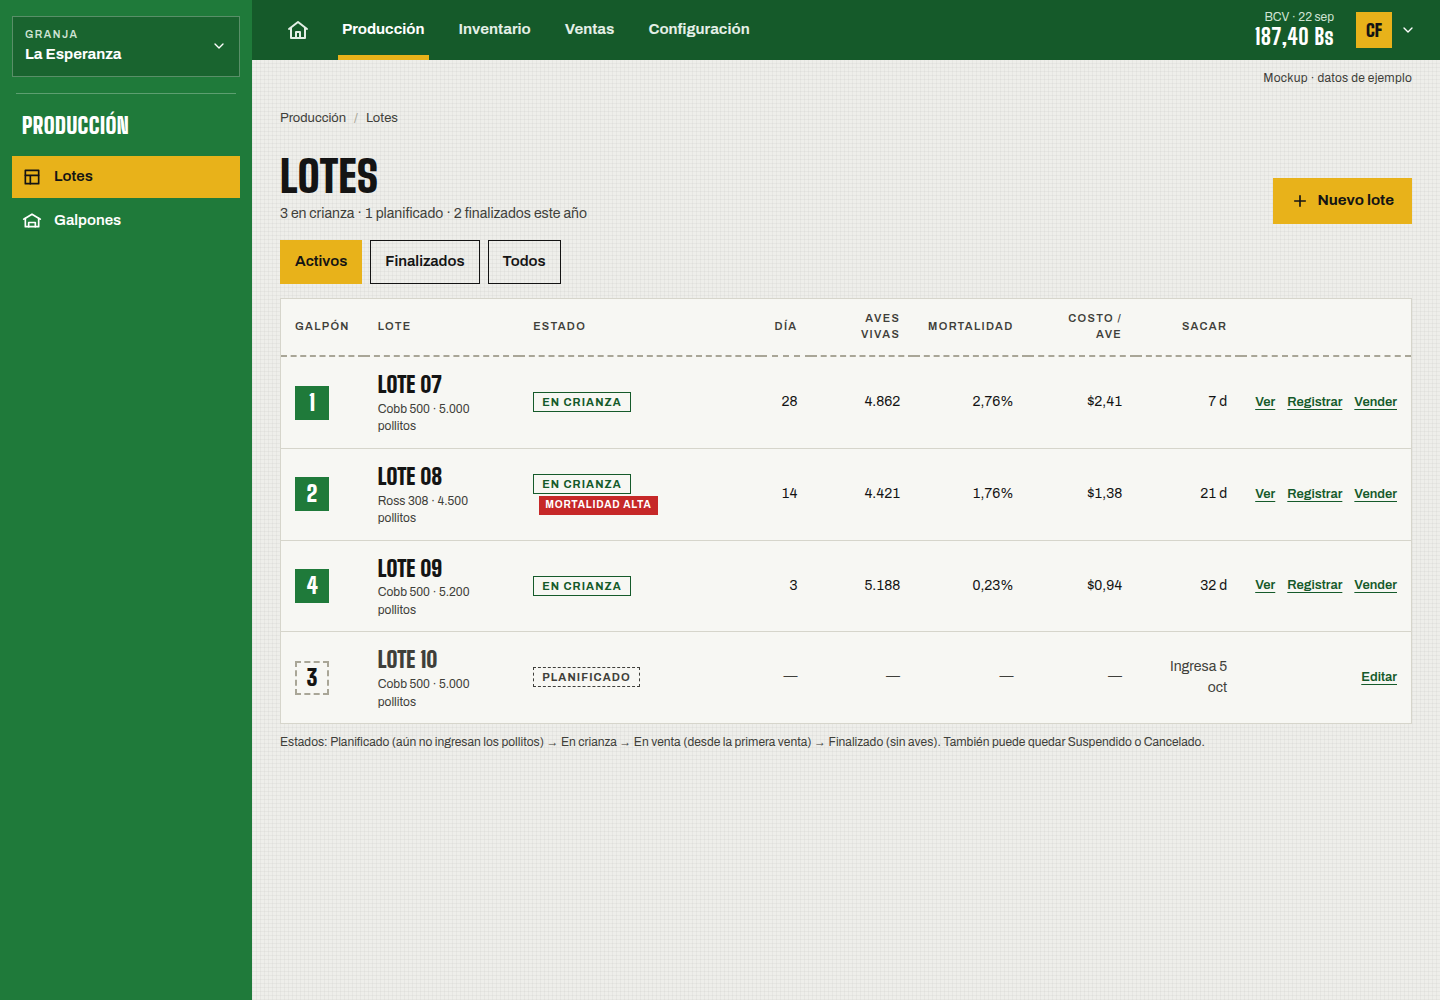Click the Ingresa 5 oct text
The height and width of the screenshot is (1000, 1440).
click(x=1198, y=677)
